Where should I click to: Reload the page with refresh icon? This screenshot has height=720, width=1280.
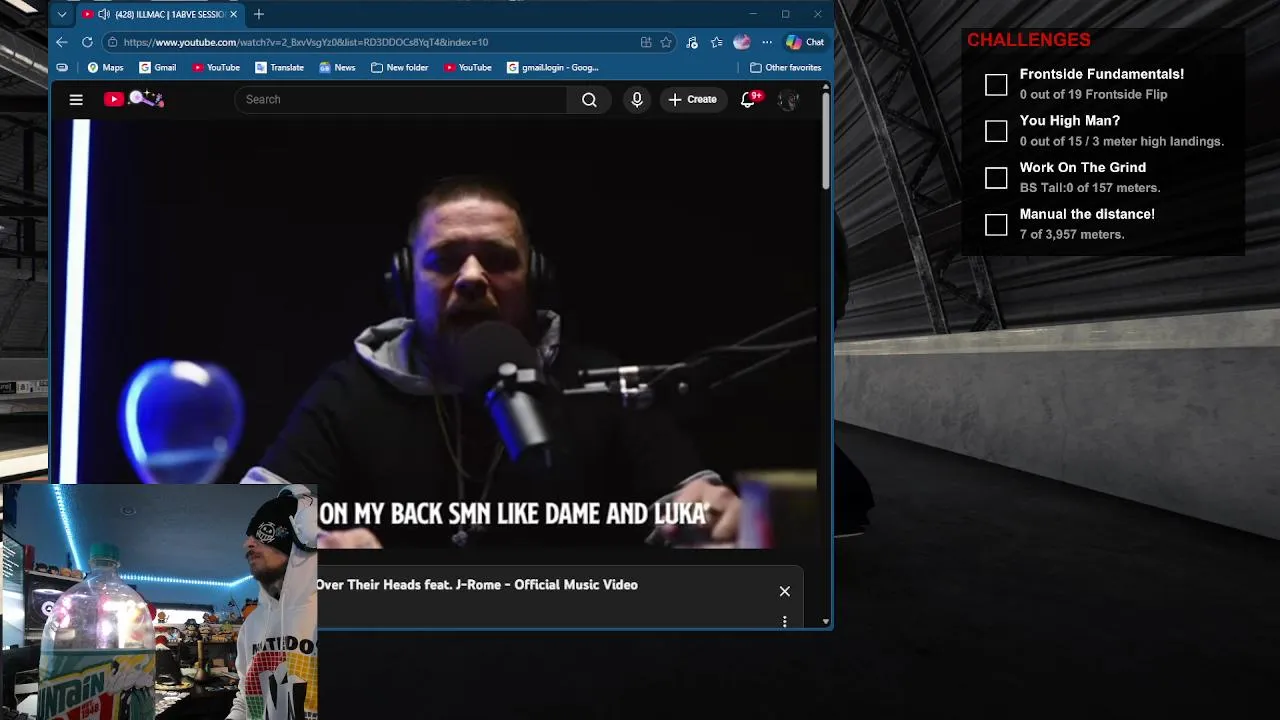pyautogui.click(x=87, y=42)
